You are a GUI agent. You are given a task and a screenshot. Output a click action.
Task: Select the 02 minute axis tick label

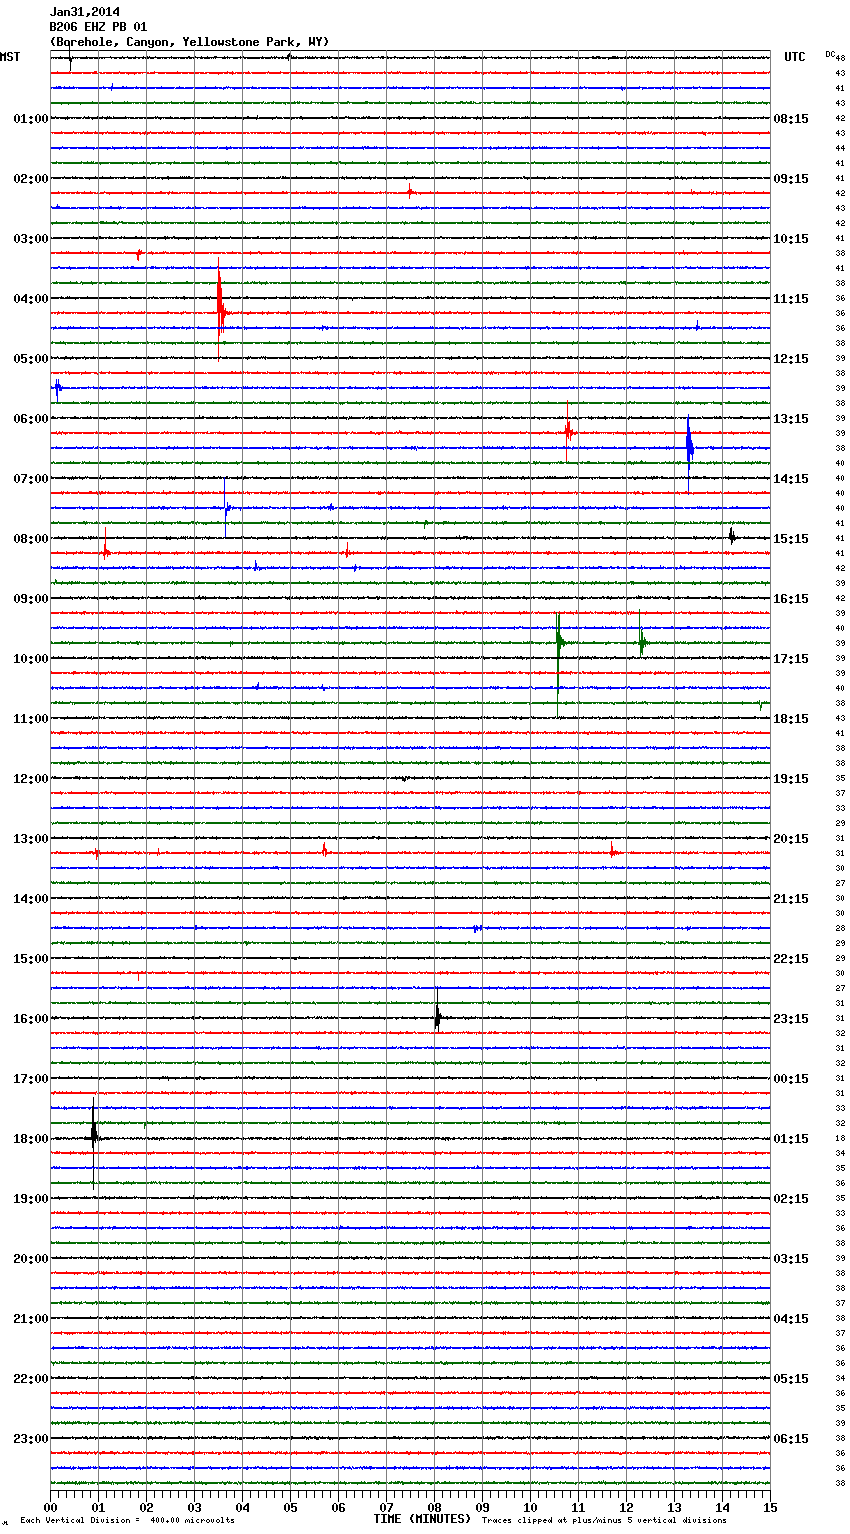[x=146, y=1507]
